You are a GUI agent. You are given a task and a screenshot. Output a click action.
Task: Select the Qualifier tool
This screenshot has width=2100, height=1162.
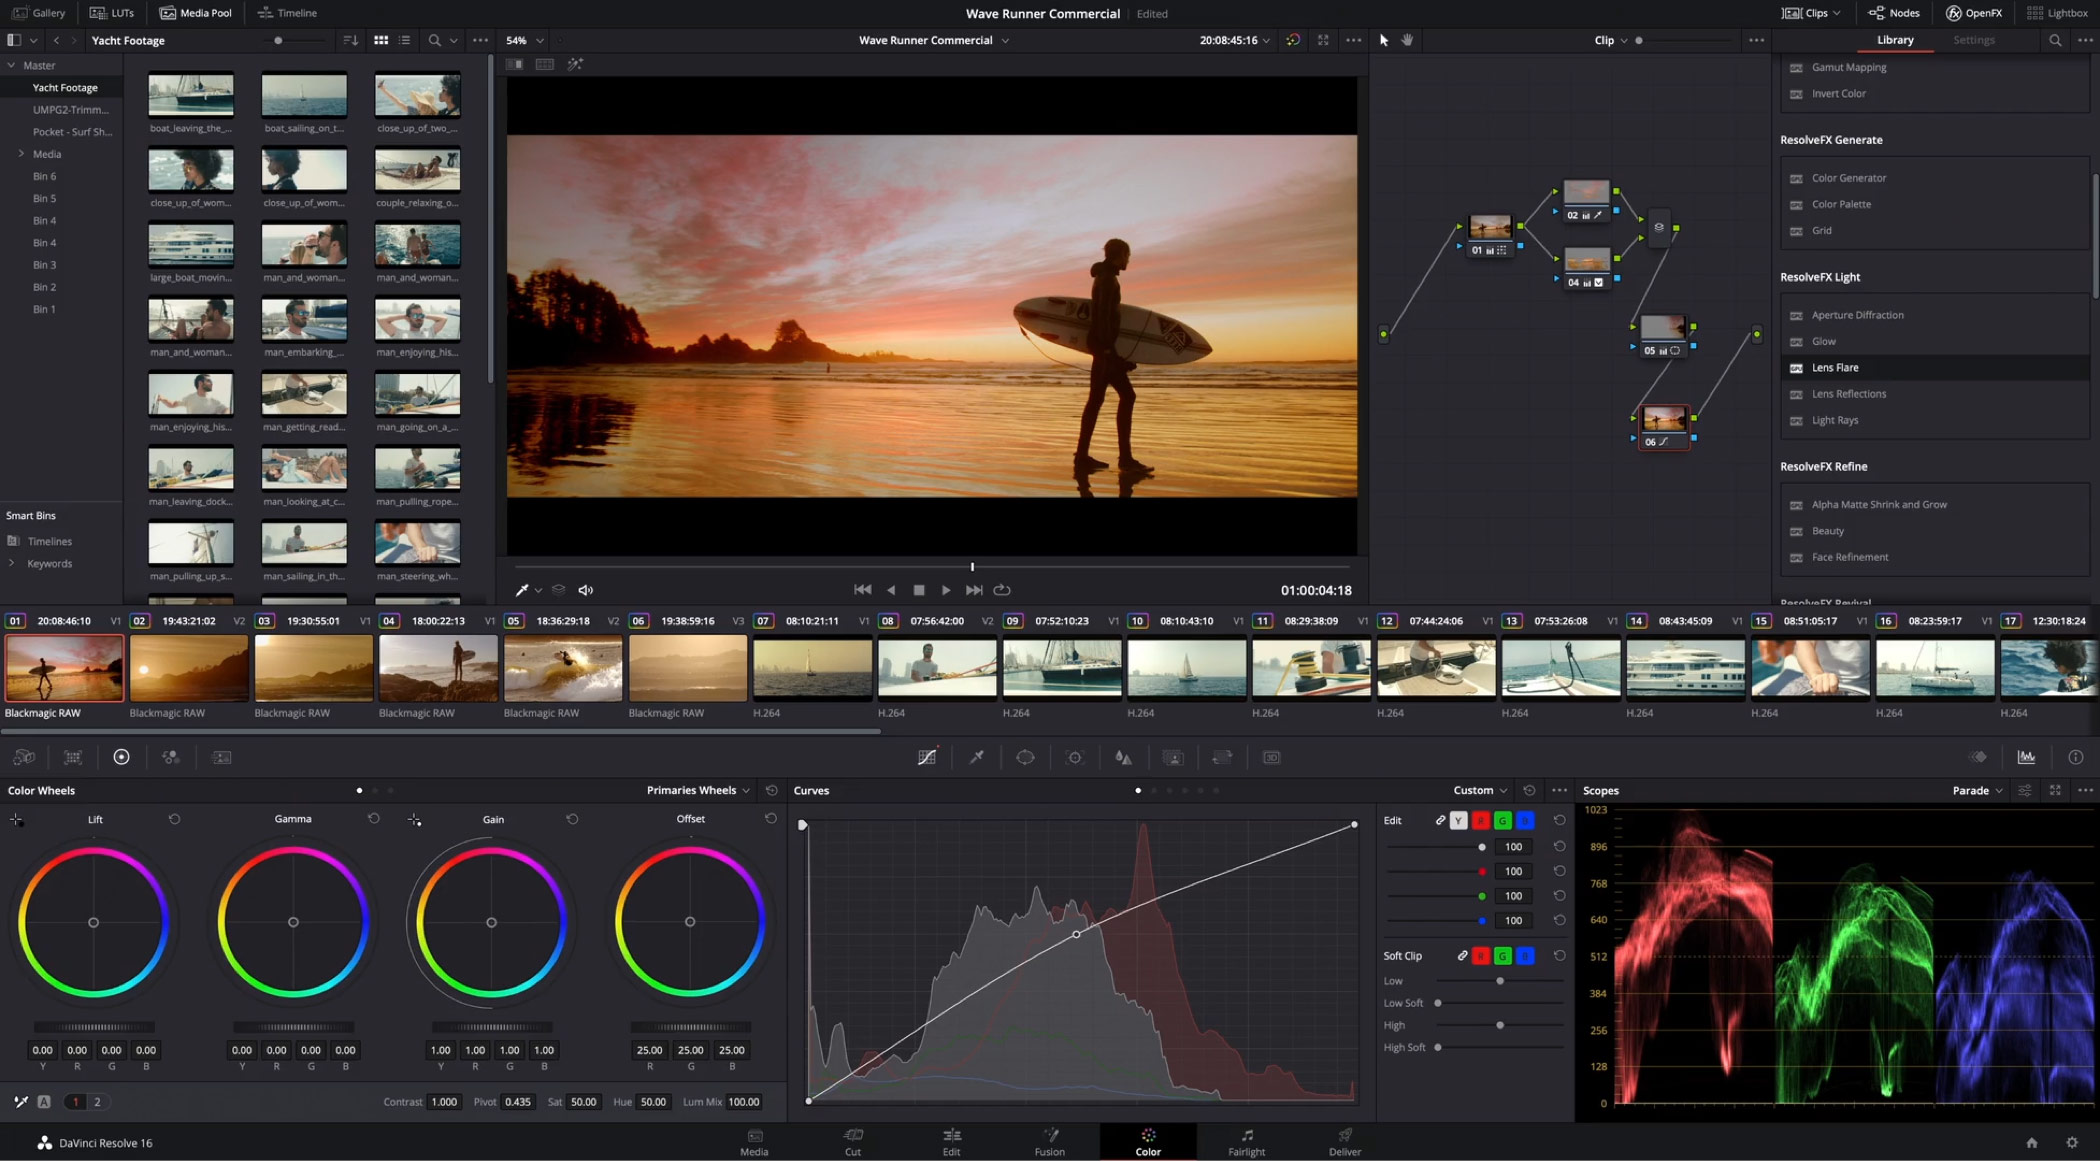[x=975, y=757]
